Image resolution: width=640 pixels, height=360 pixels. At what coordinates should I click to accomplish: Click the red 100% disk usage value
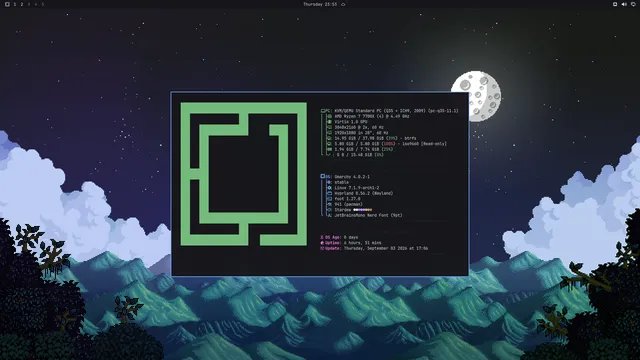389,144
